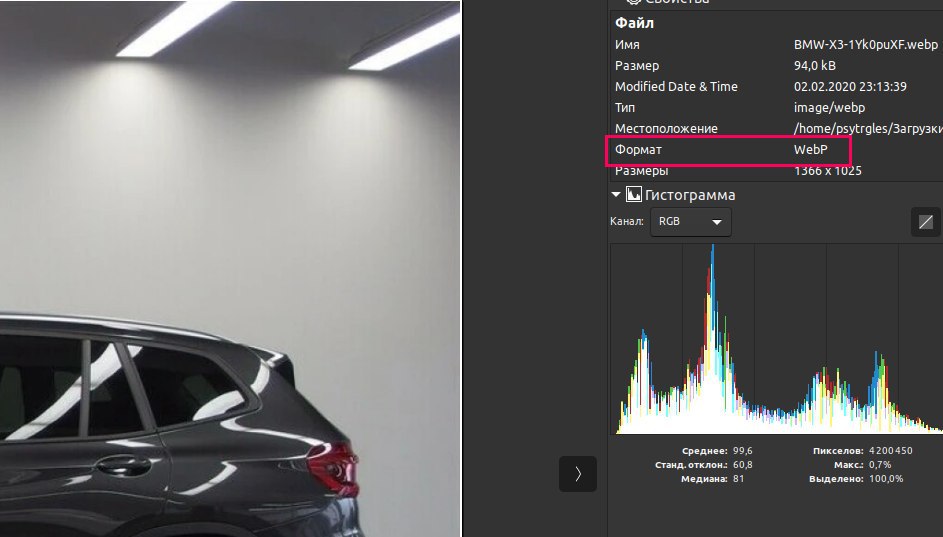Click the Среднее value 99,6
Screen dimensions: 943x537
742,450
